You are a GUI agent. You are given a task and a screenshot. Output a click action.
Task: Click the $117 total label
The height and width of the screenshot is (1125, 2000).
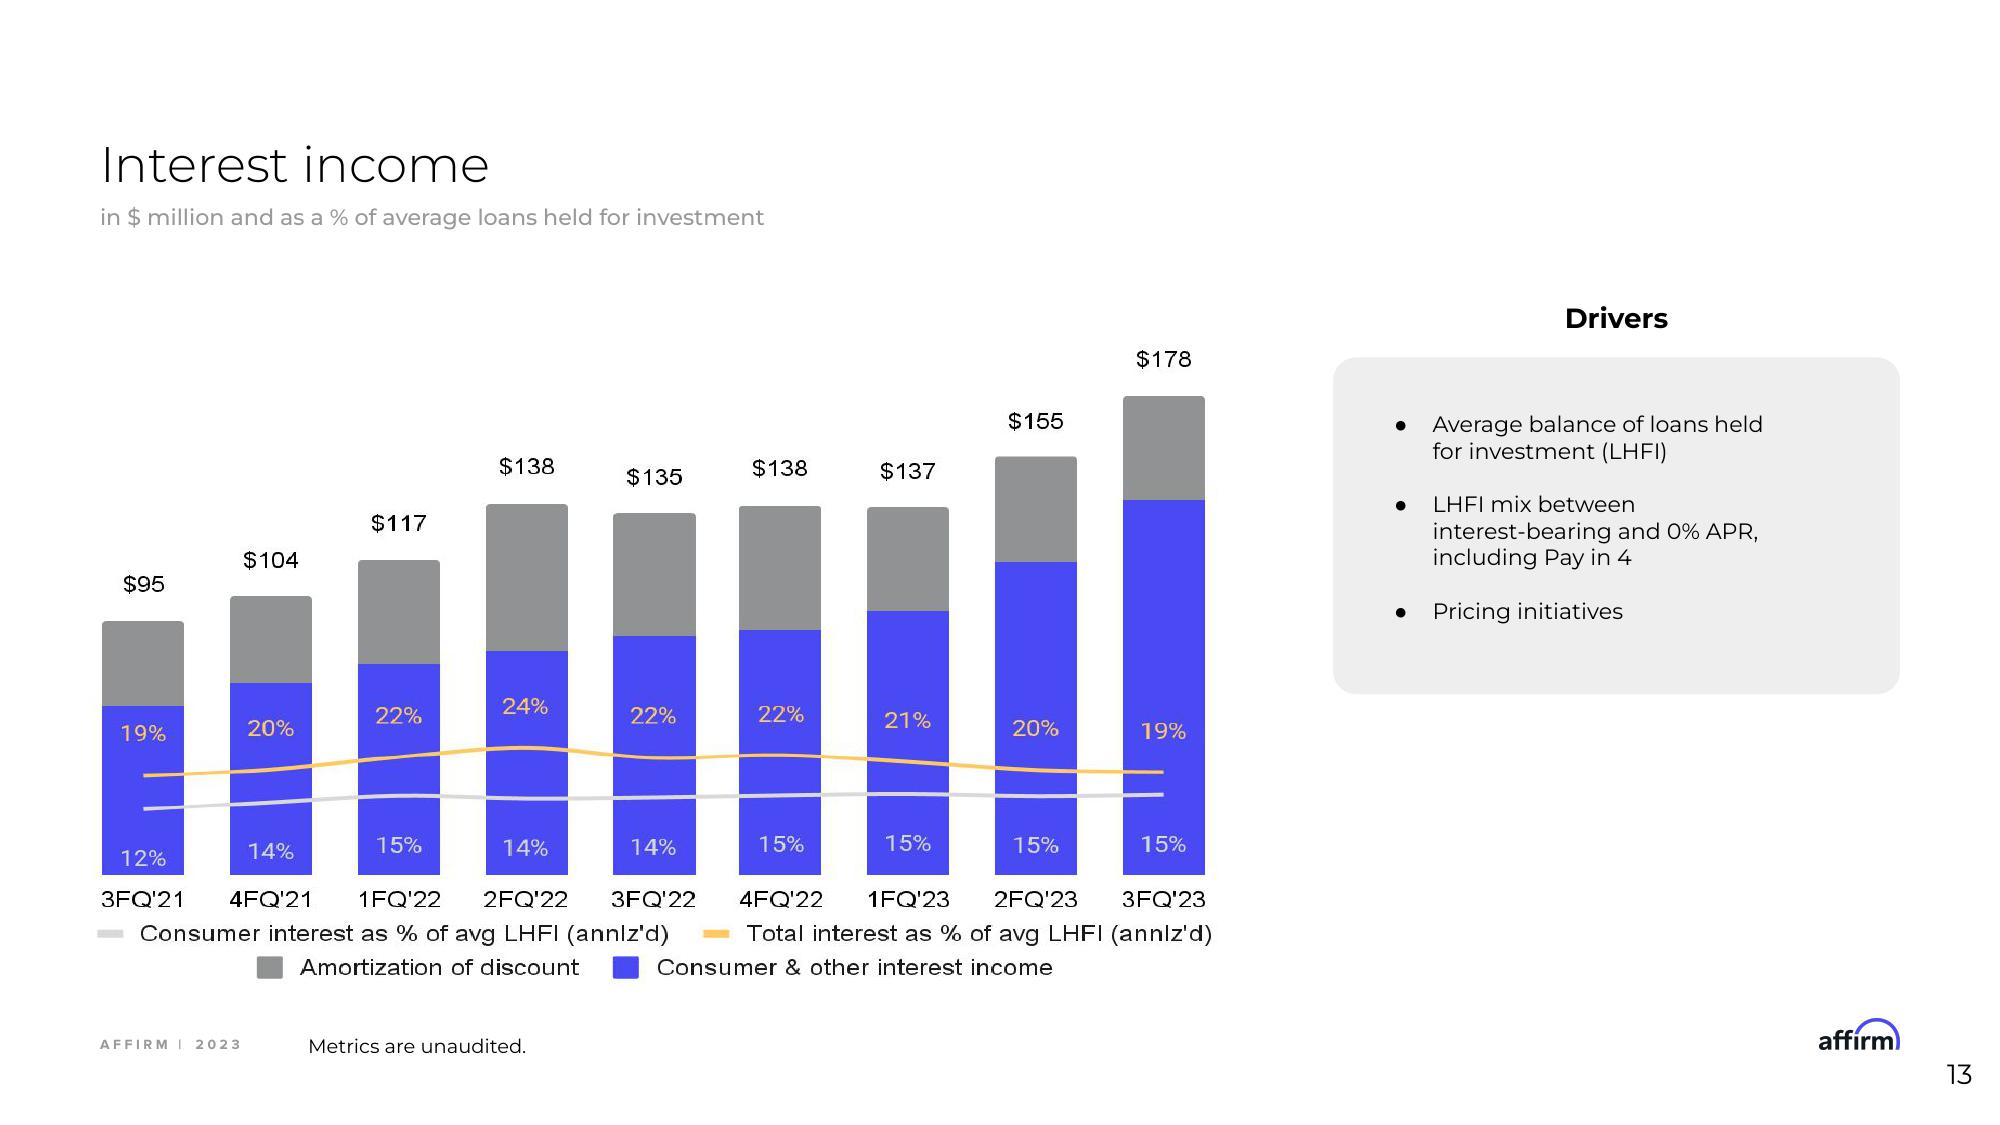(398, 523)
